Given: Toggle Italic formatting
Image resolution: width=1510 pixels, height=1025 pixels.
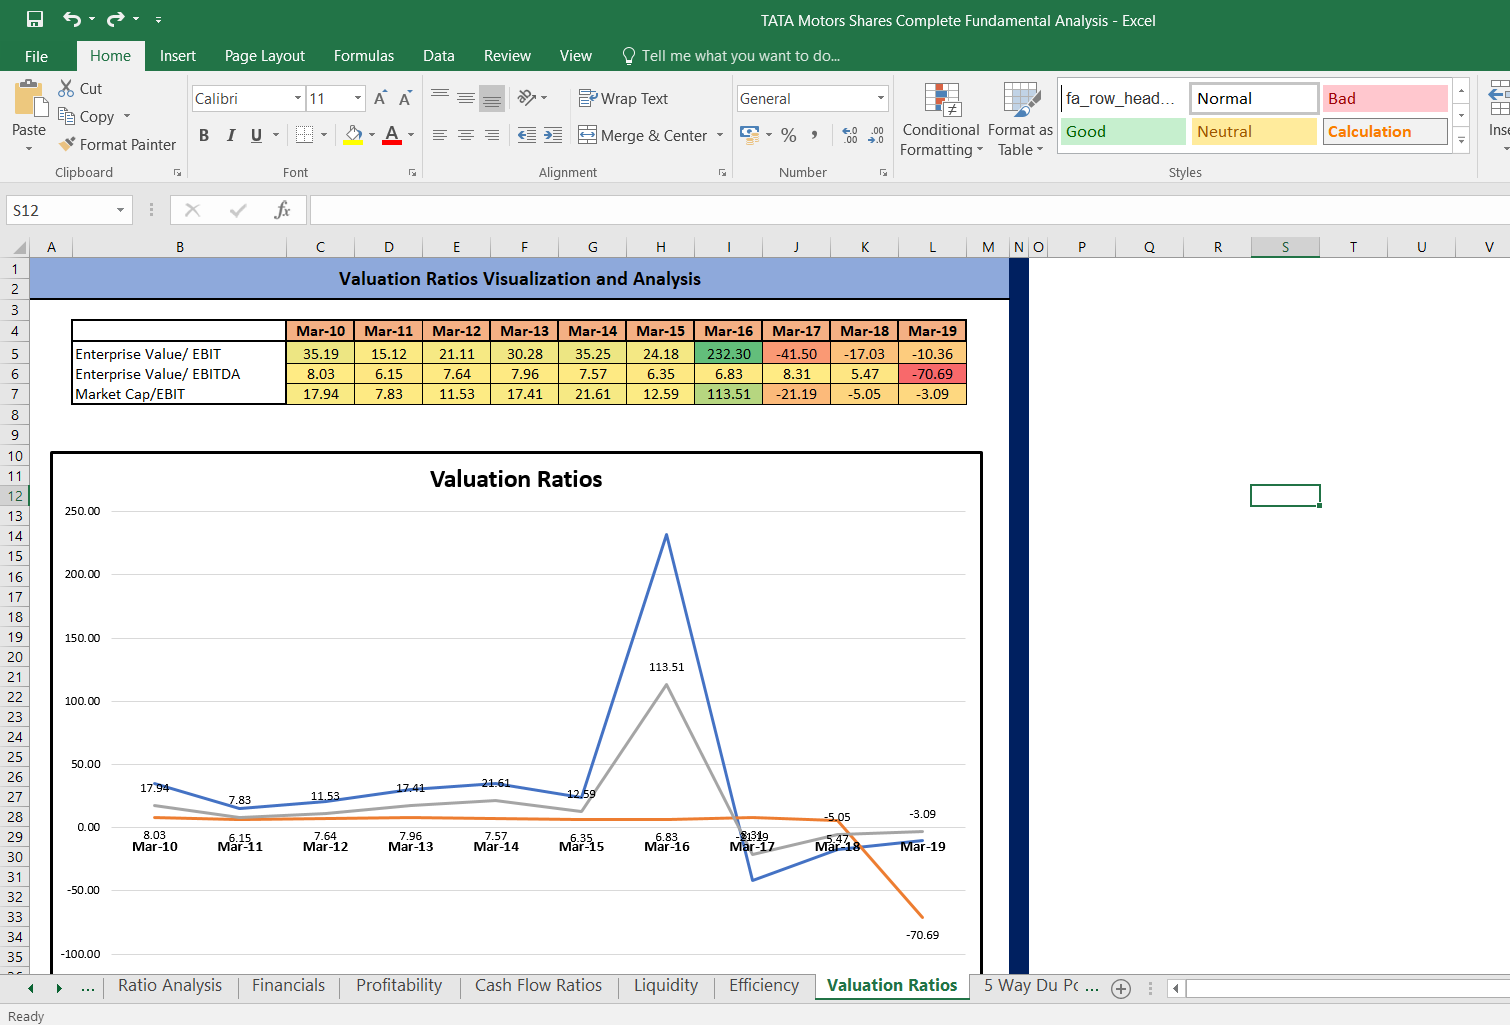Looking at the screenshot, I should (x=231, y=135).
